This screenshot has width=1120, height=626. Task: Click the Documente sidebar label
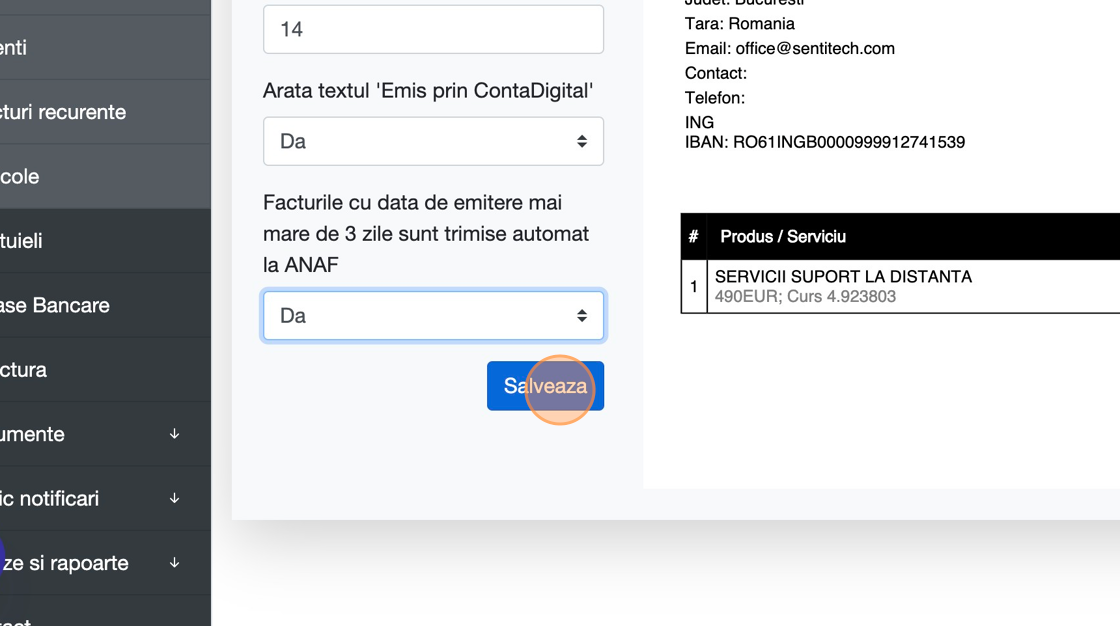coord(33,434)
